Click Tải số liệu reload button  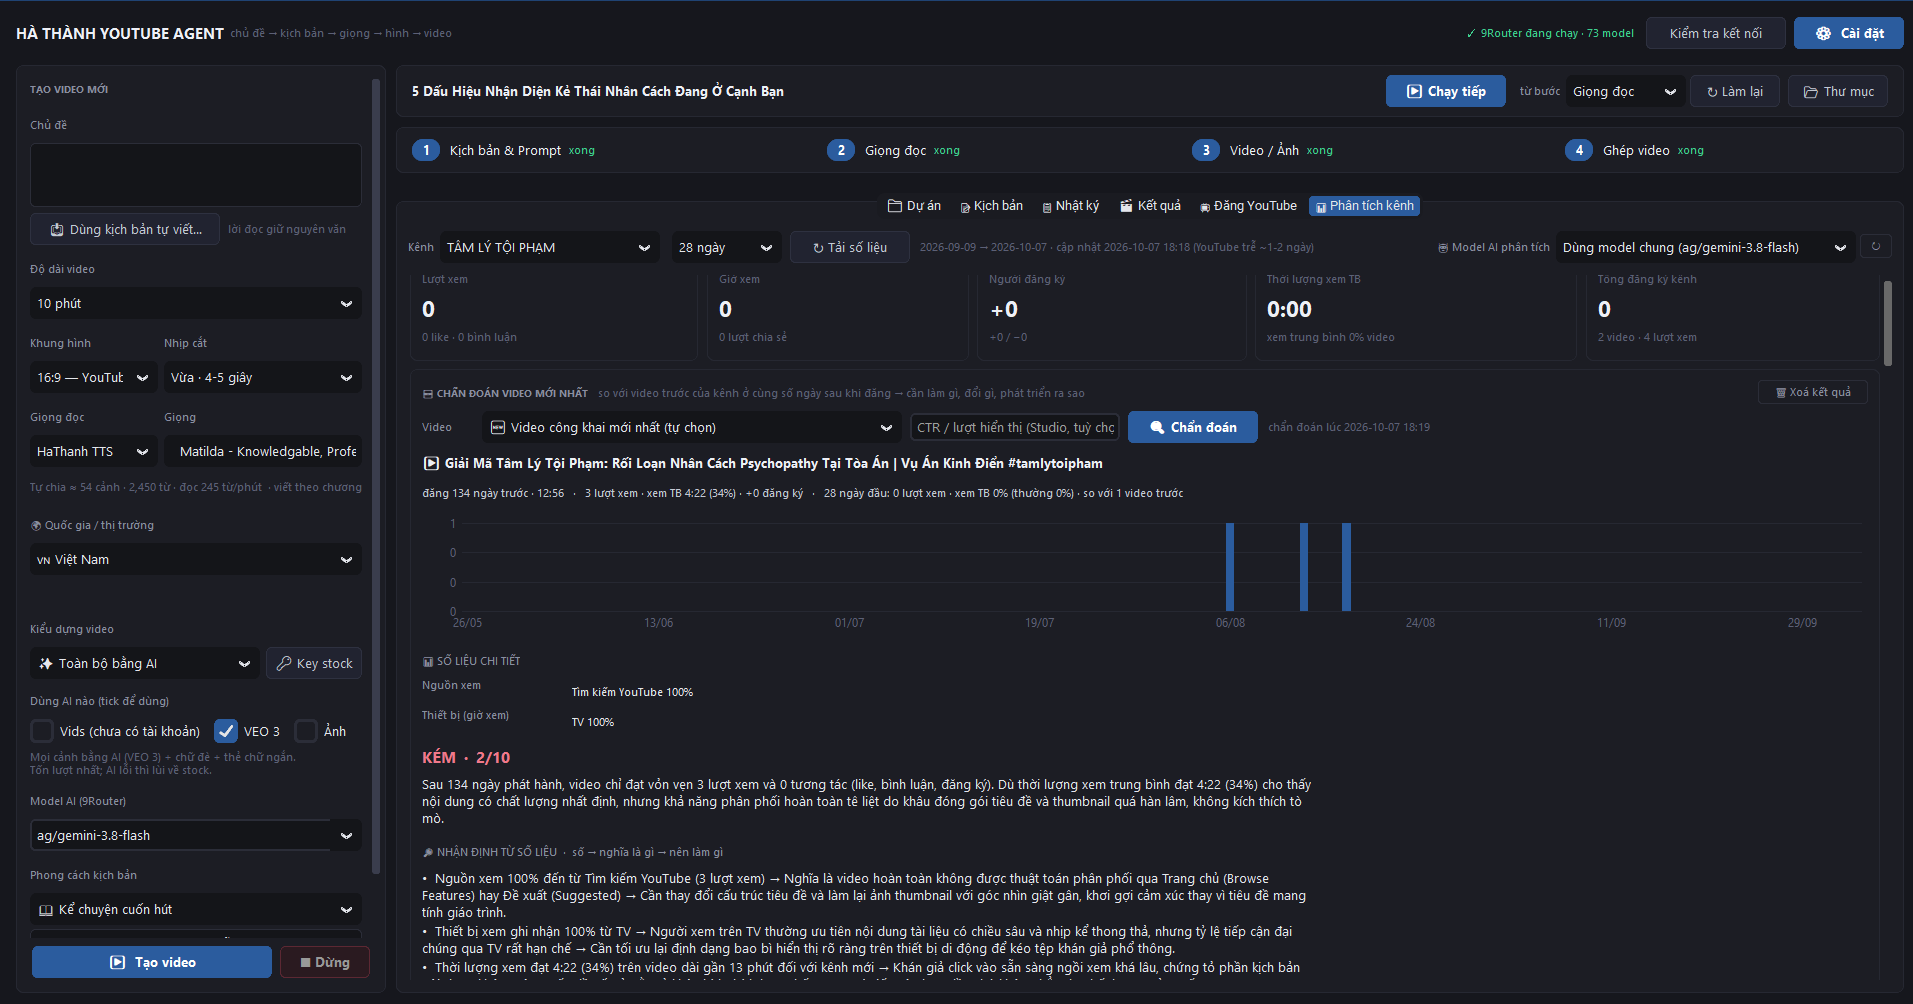pyautogui.click(x=850, y=247)
